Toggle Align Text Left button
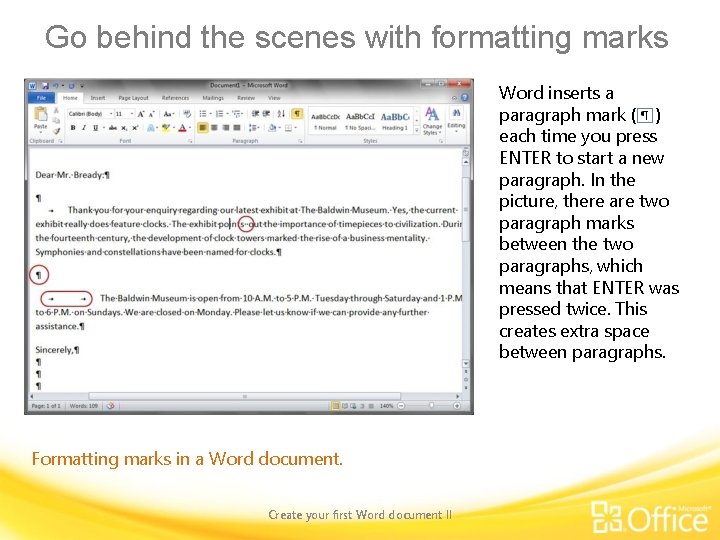Image resolution: width=720 pixels, height=540 pixels. [x=202, y=128]
